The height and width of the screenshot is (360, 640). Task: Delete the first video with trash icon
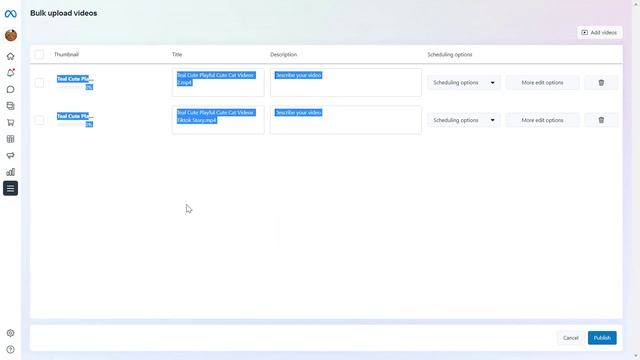point(601,82)
